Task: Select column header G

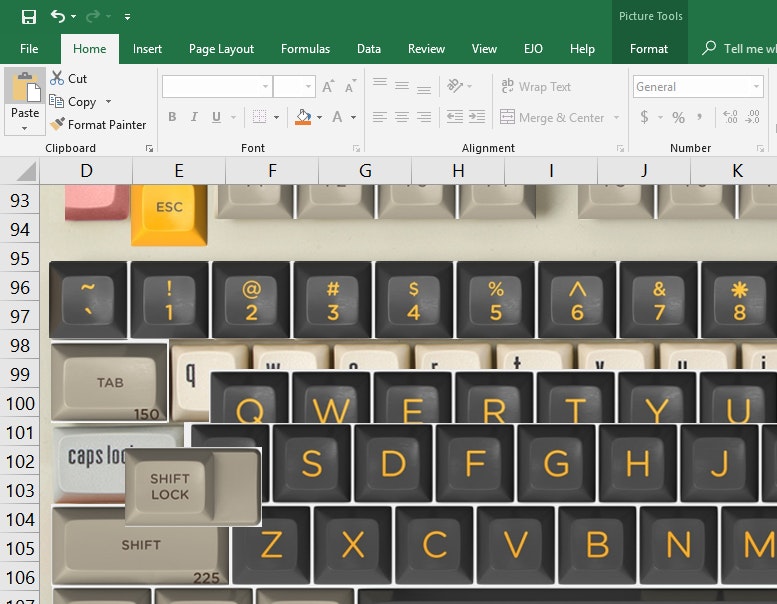Action: pyautogui.click(x=365, y=171)
